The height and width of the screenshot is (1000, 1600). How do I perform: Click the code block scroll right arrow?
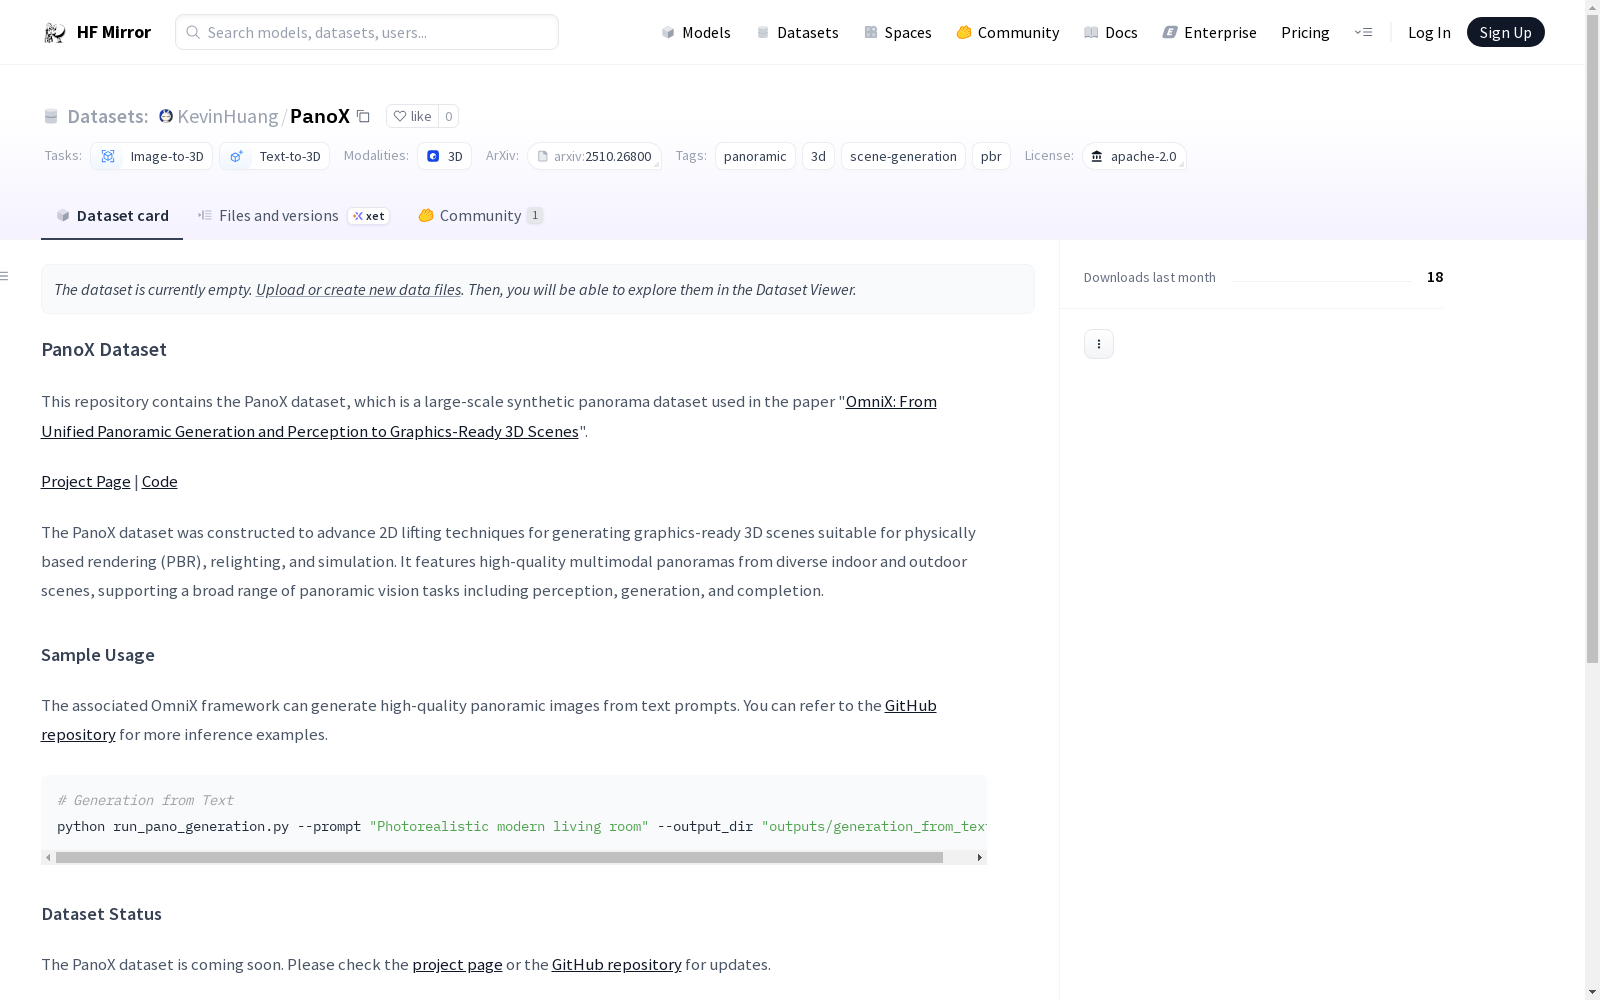click(x=980, y=858)
